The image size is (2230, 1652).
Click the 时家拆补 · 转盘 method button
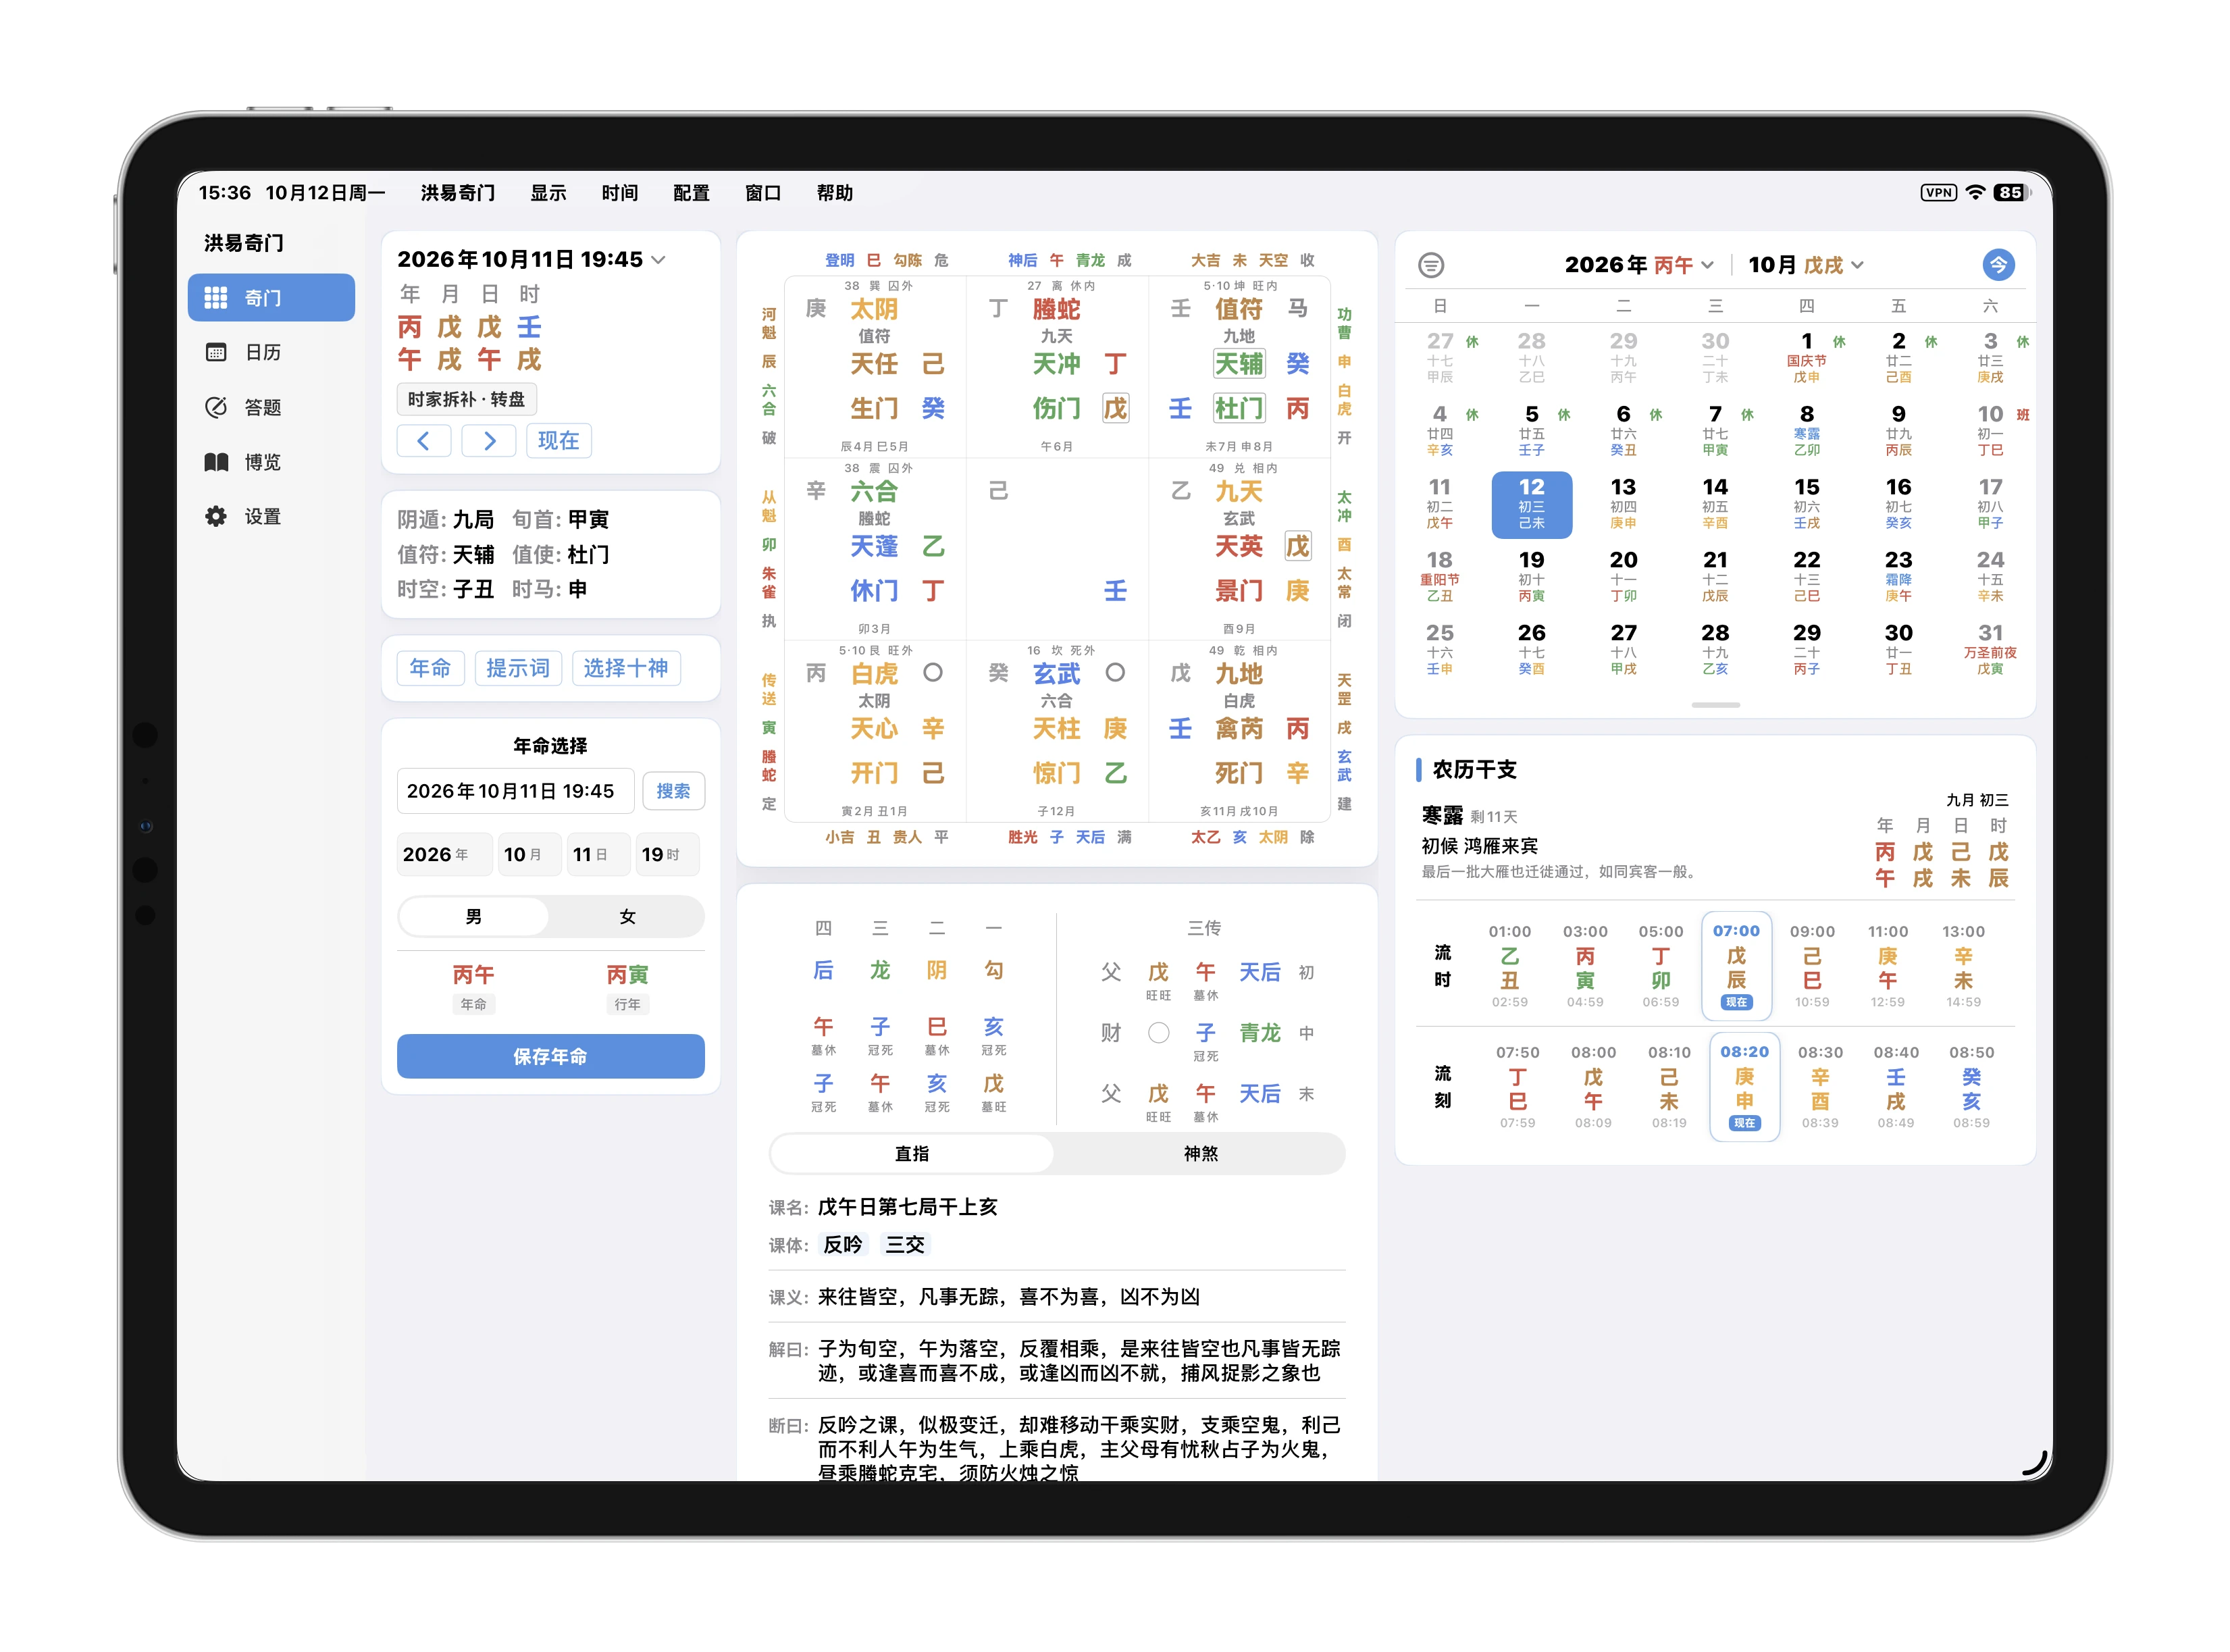point(466,399)
